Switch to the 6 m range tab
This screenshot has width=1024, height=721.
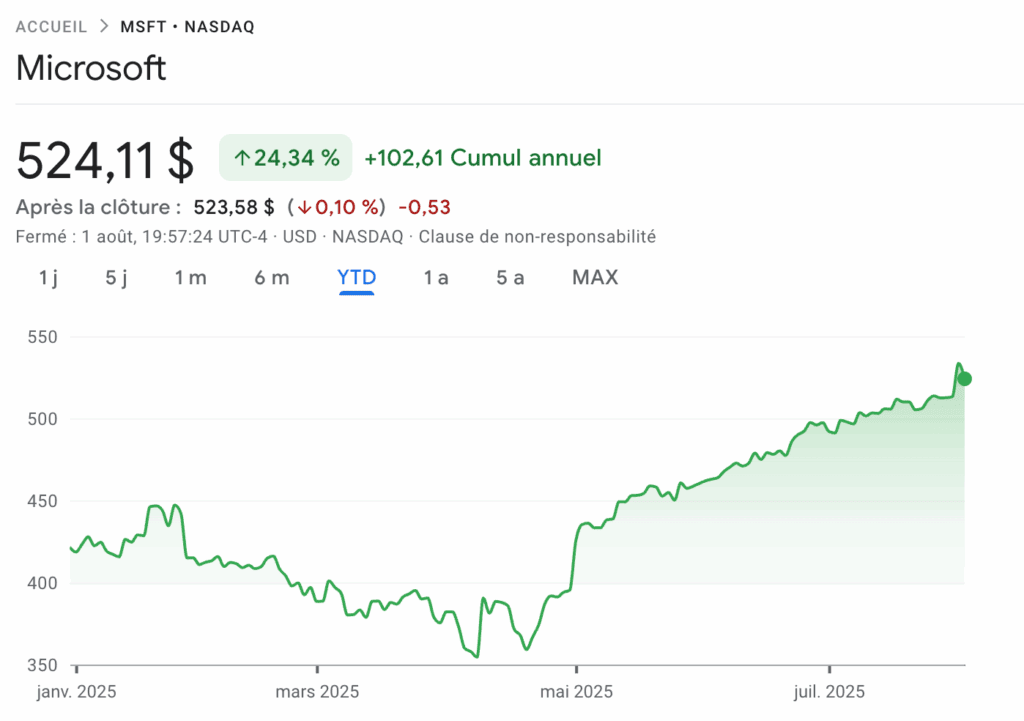[x=272, y=278]
